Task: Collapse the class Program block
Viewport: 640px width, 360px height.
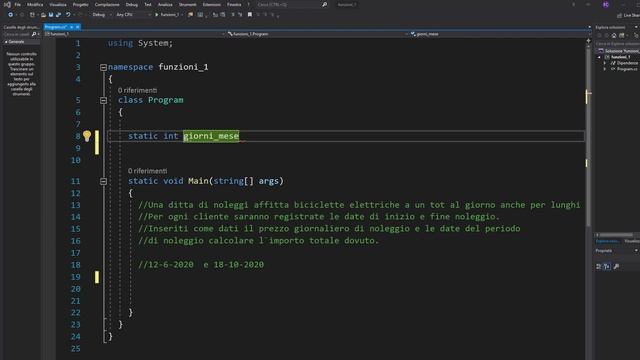Action: 103,100
